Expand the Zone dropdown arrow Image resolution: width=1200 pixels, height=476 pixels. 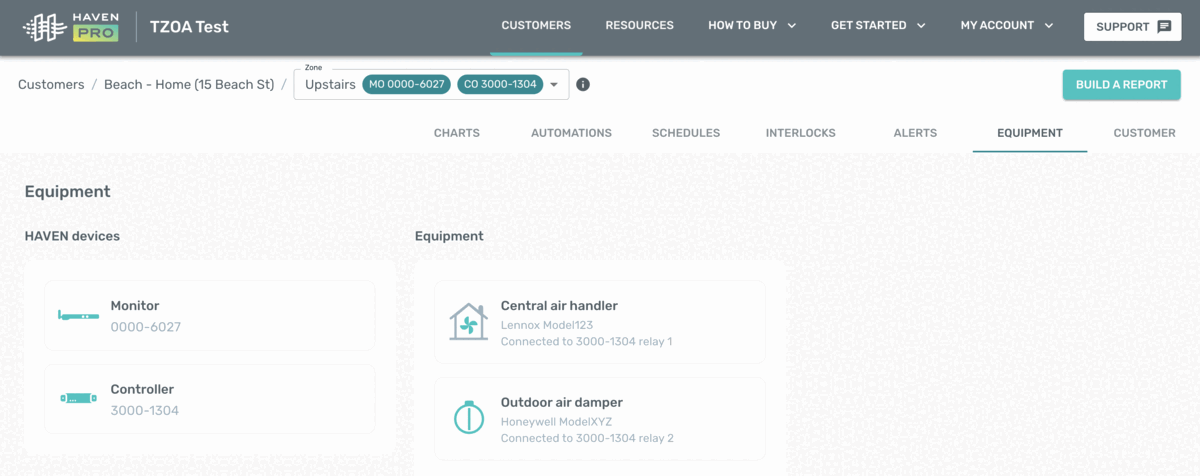coord(554,85)
